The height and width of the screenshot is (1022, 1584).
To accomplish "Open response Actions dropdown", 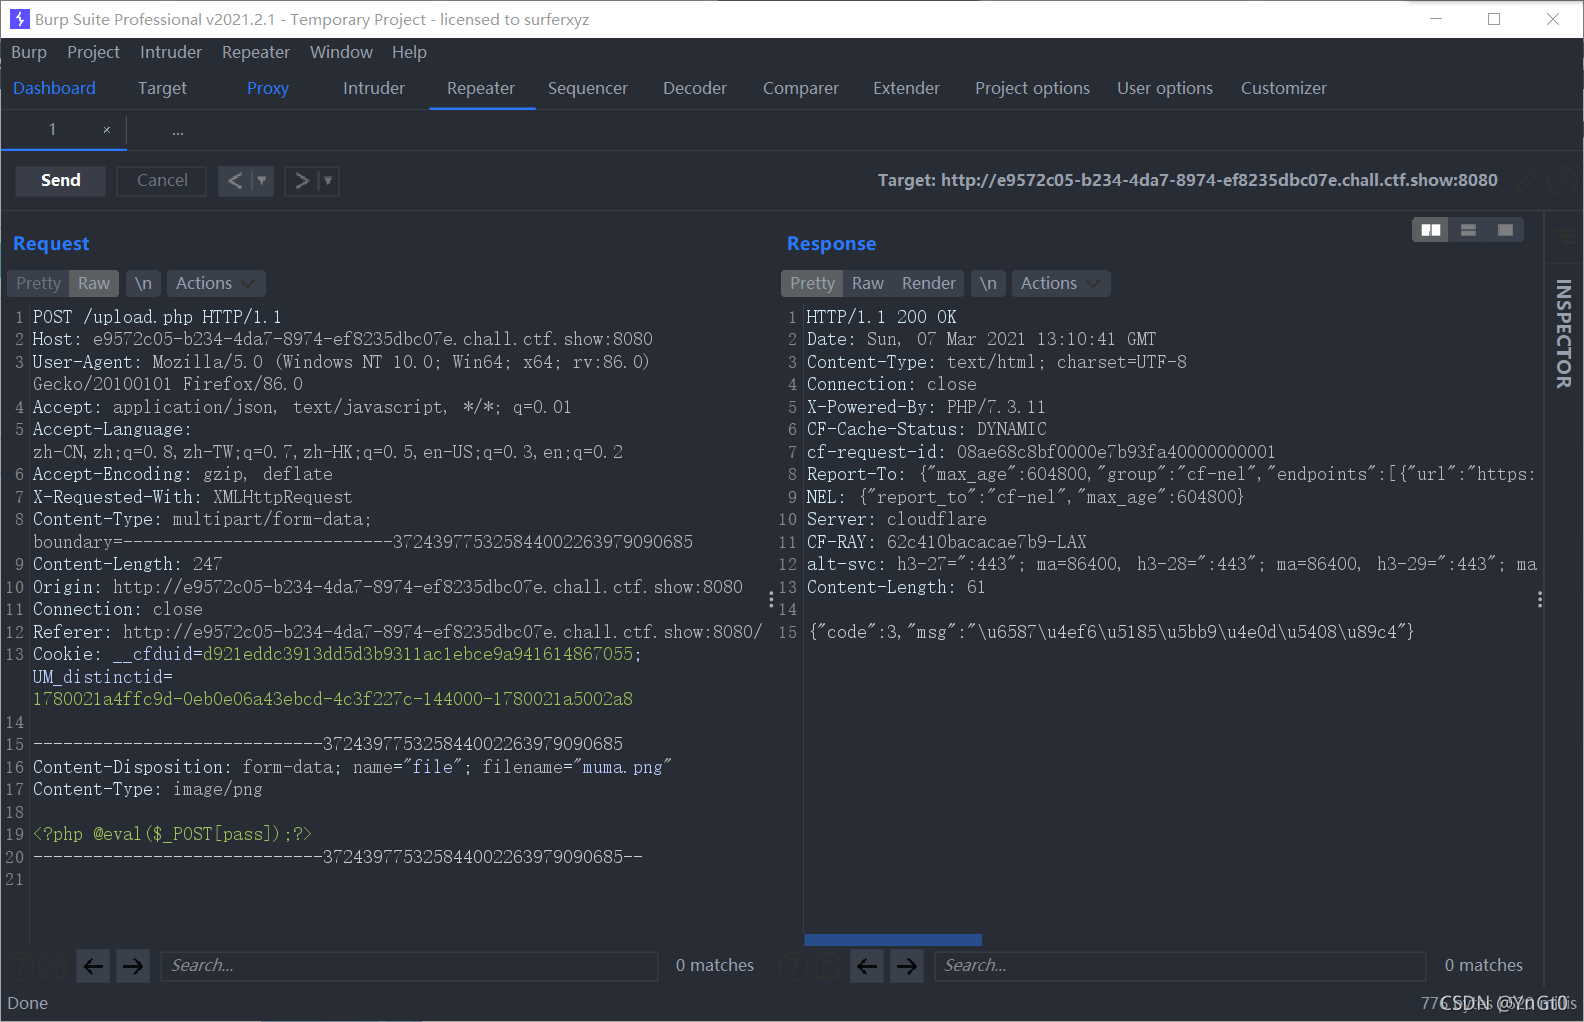I will tap(1061, 284).
